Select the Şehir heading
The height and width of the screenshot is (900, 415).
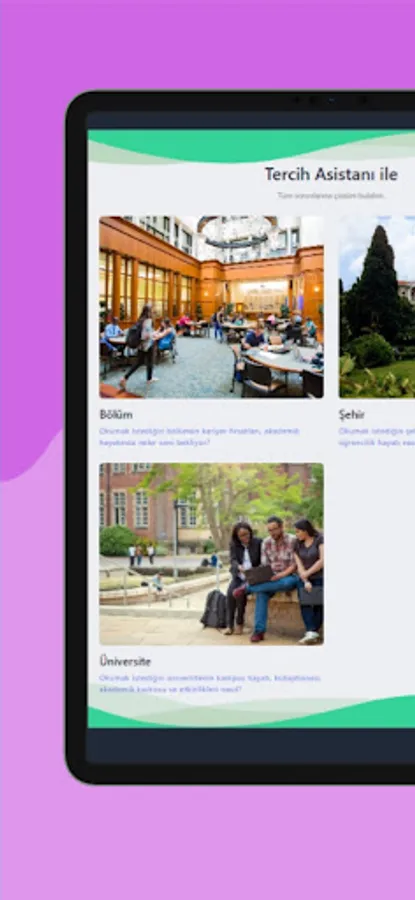pos(351,414)
